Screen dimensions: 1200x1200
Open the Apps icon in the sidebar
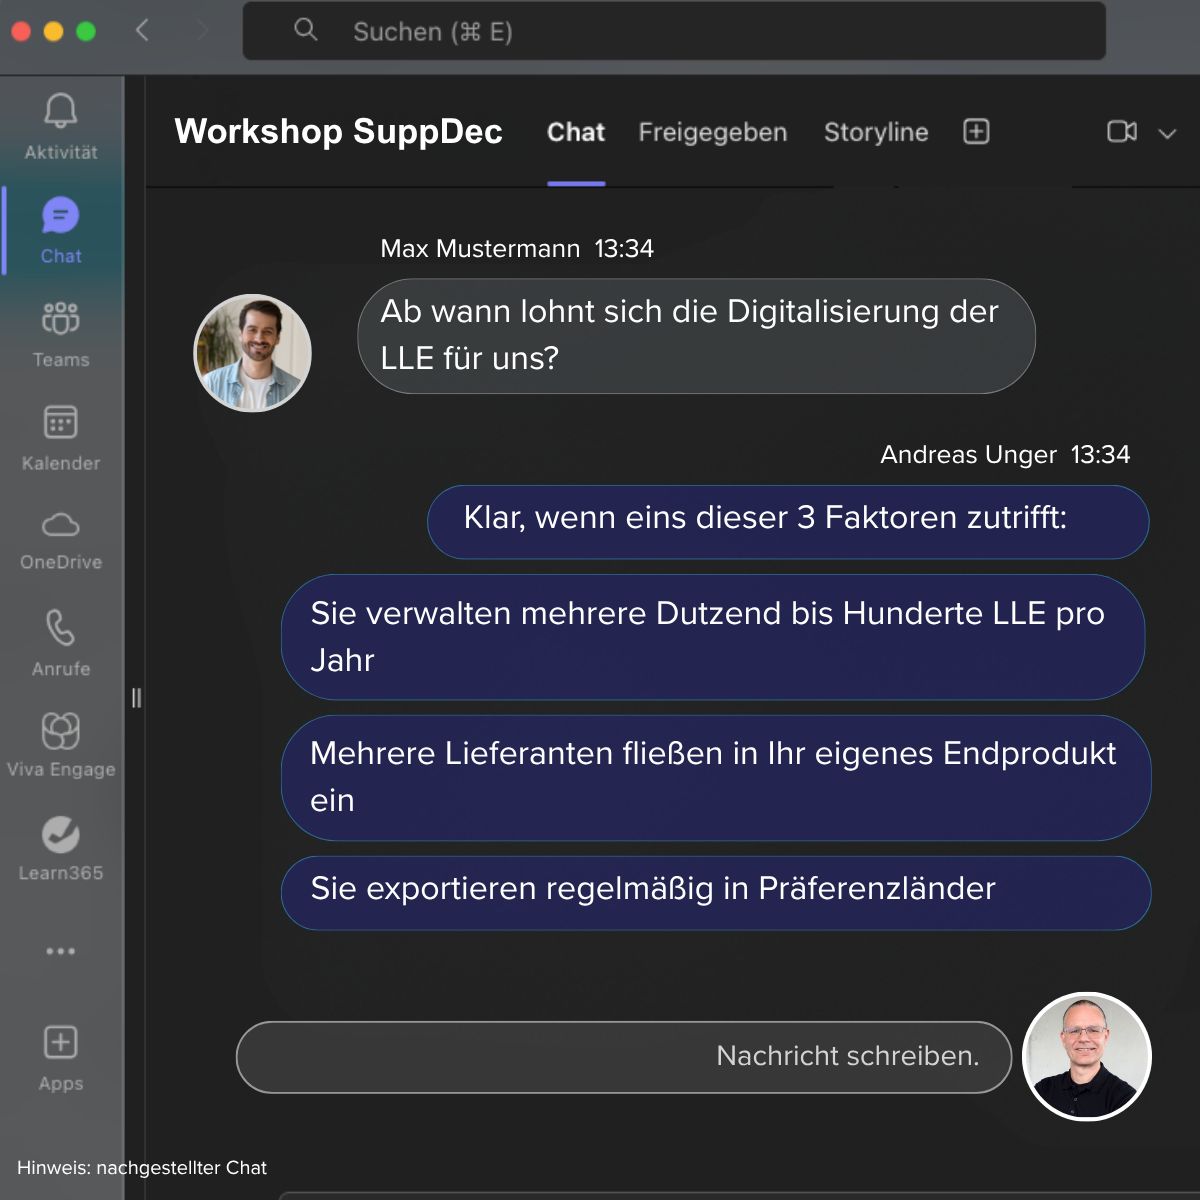tap(60, 1042)
